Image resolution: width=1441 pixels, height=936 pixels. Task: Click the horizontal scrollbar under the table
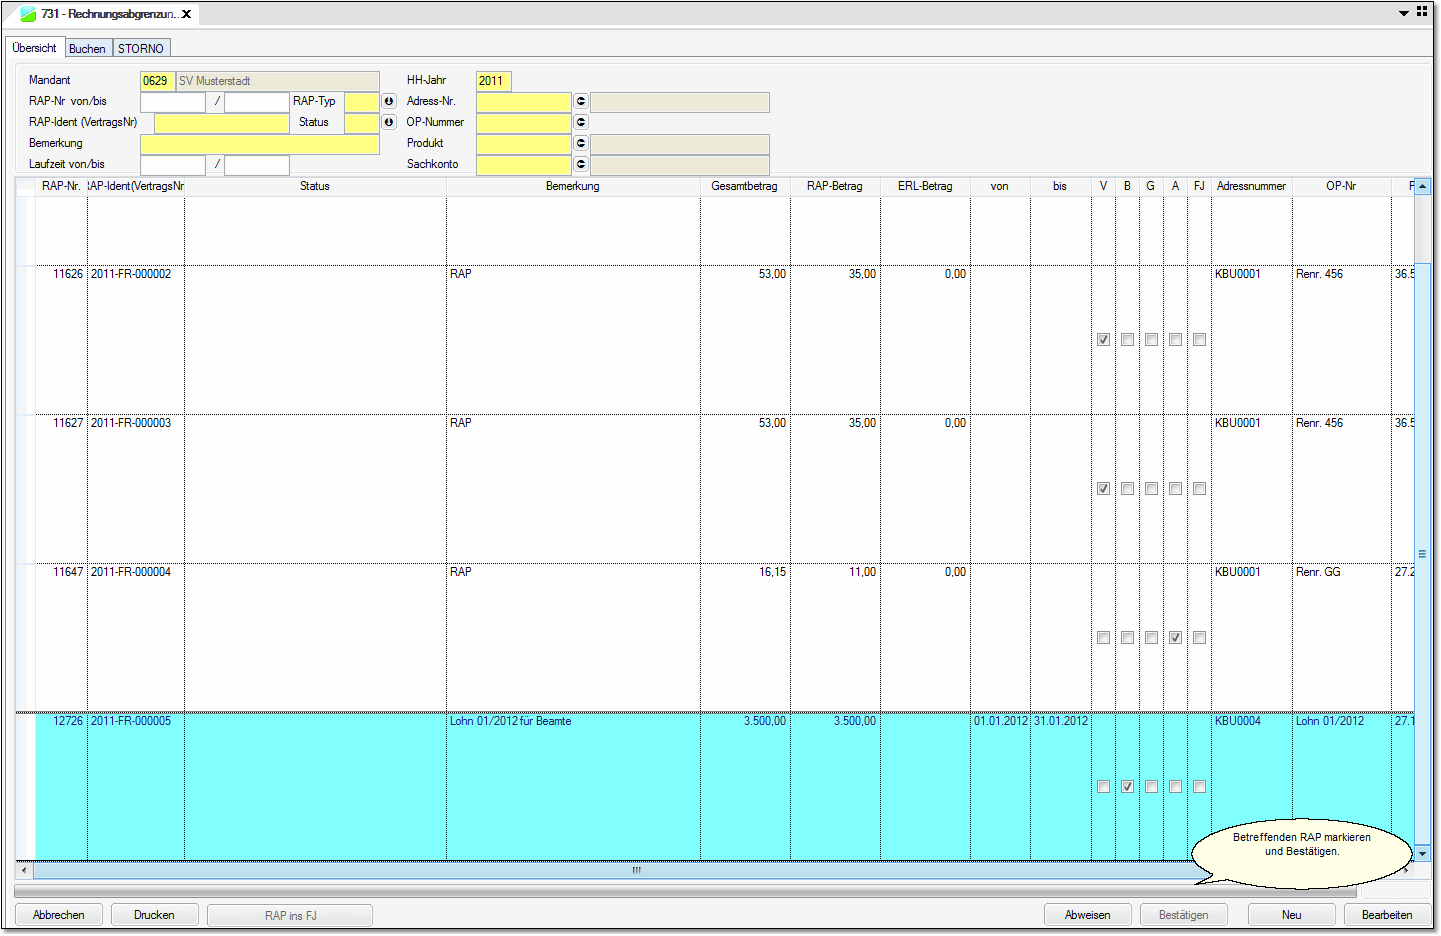pos(636,870)
